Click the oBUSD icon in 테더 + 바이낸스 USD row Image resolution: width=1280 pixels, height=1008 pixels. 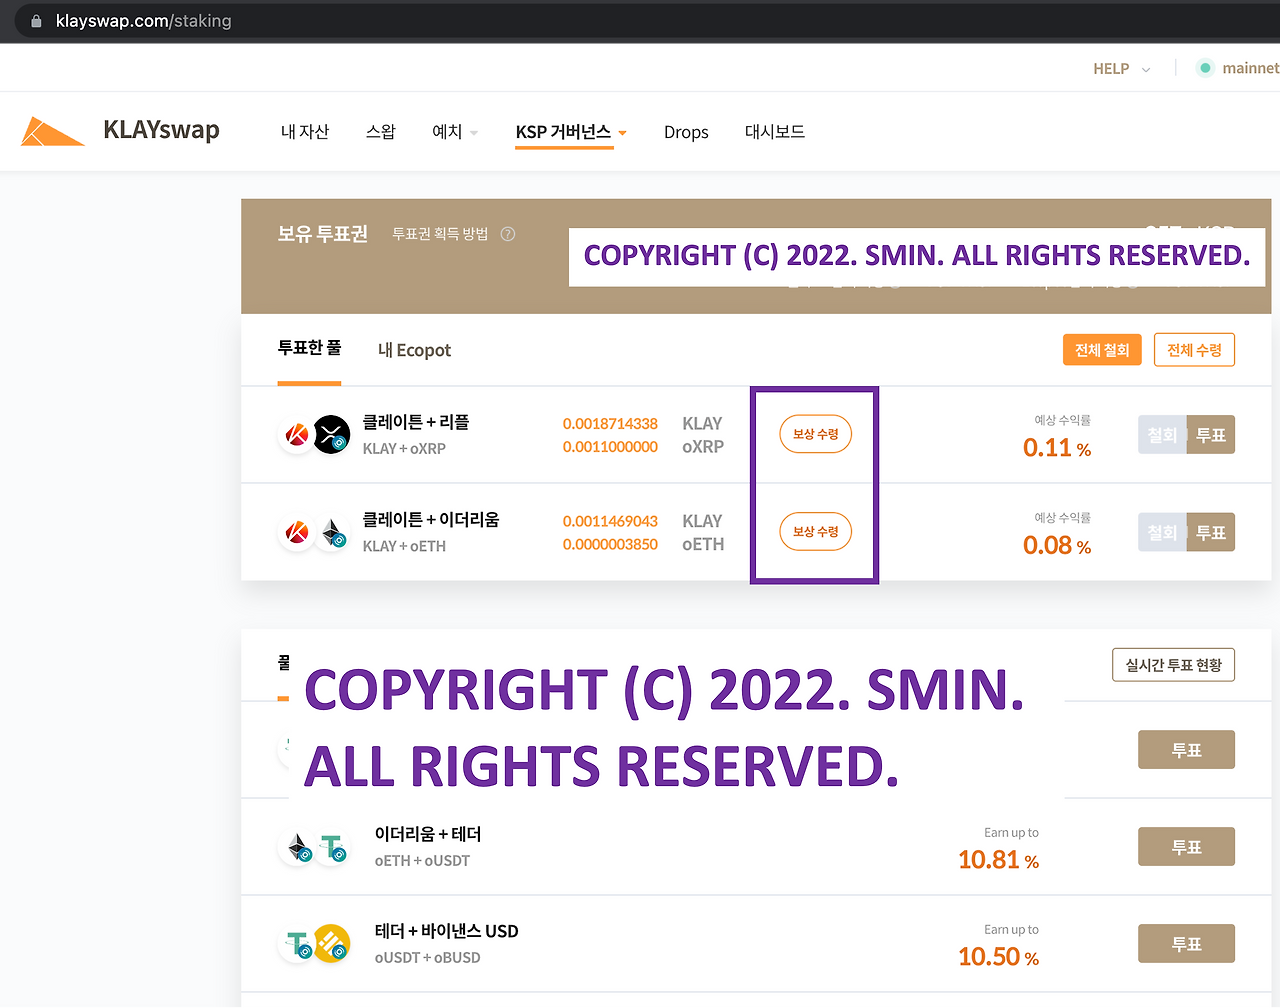(332, 944)
